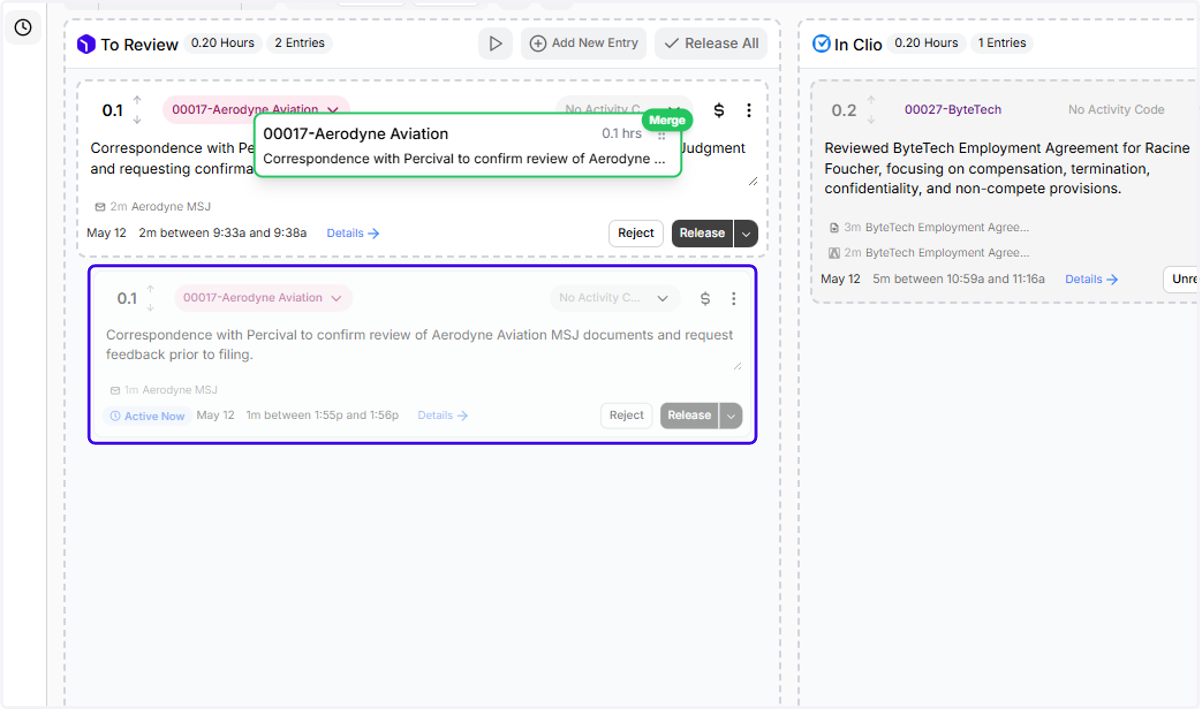Screen dimensions: 1200x709
Task: Click Release All button
Action: [711, 44]
